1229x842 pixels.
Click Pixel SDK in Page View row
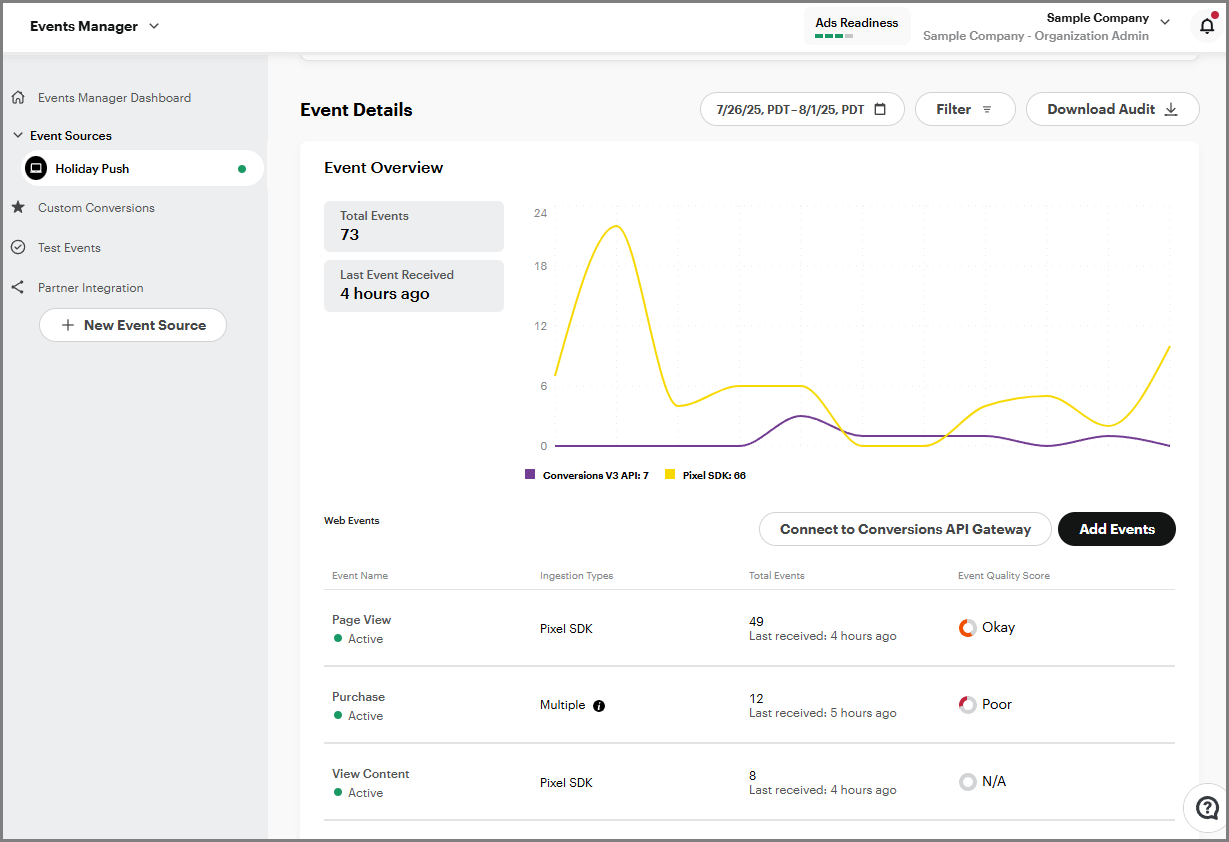point(566,629)
